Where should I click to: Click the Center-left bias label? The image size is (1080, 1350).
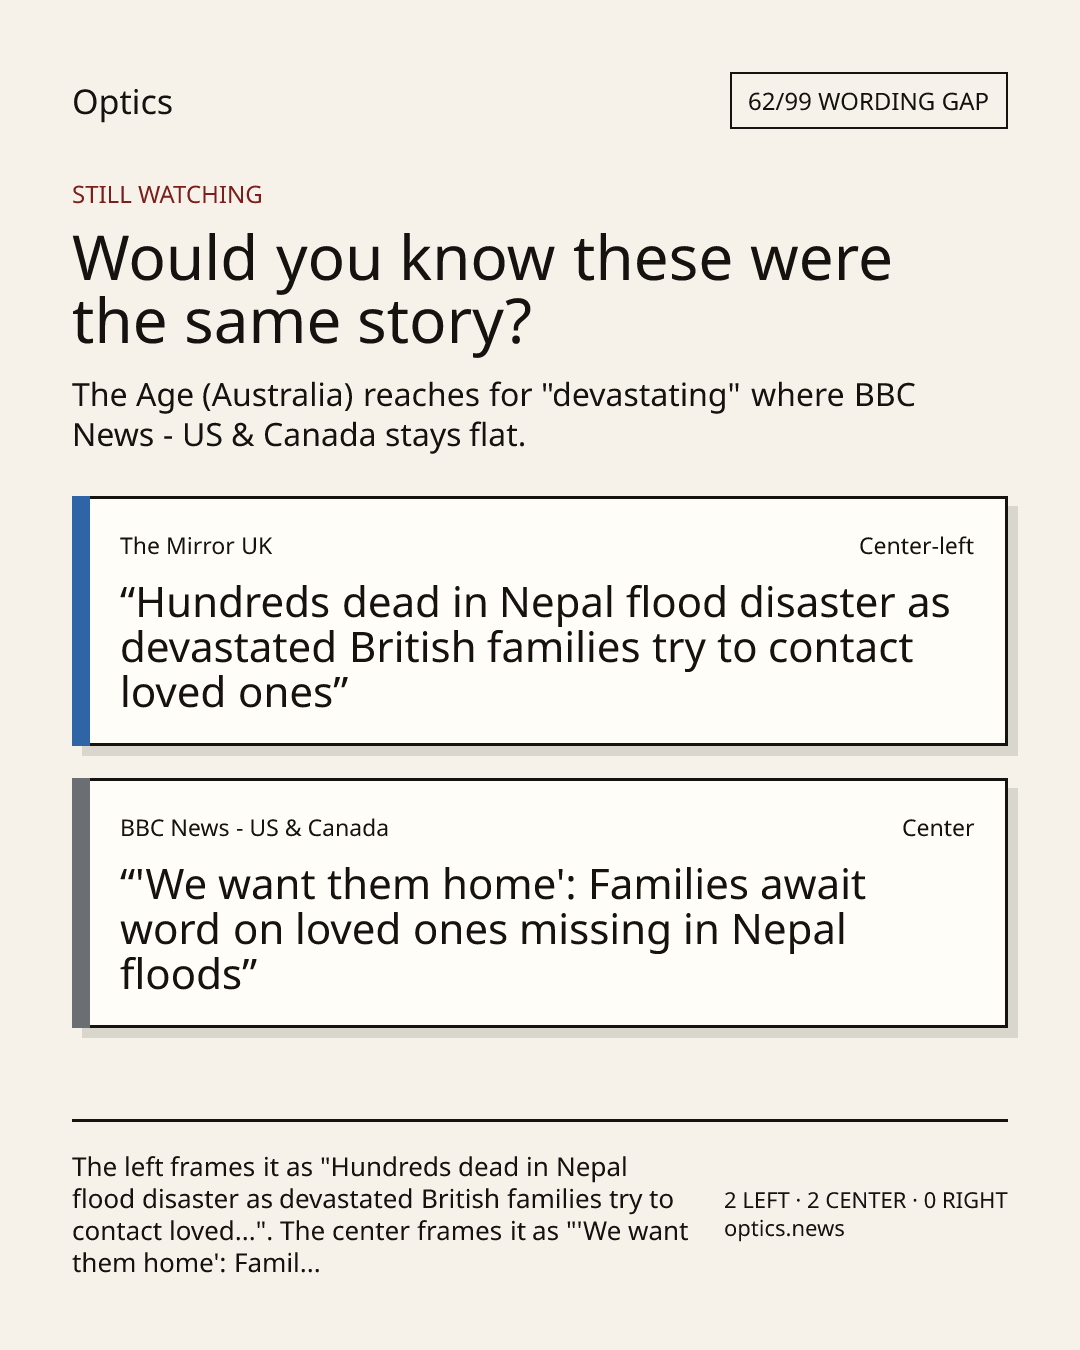[x=916, y=546]
